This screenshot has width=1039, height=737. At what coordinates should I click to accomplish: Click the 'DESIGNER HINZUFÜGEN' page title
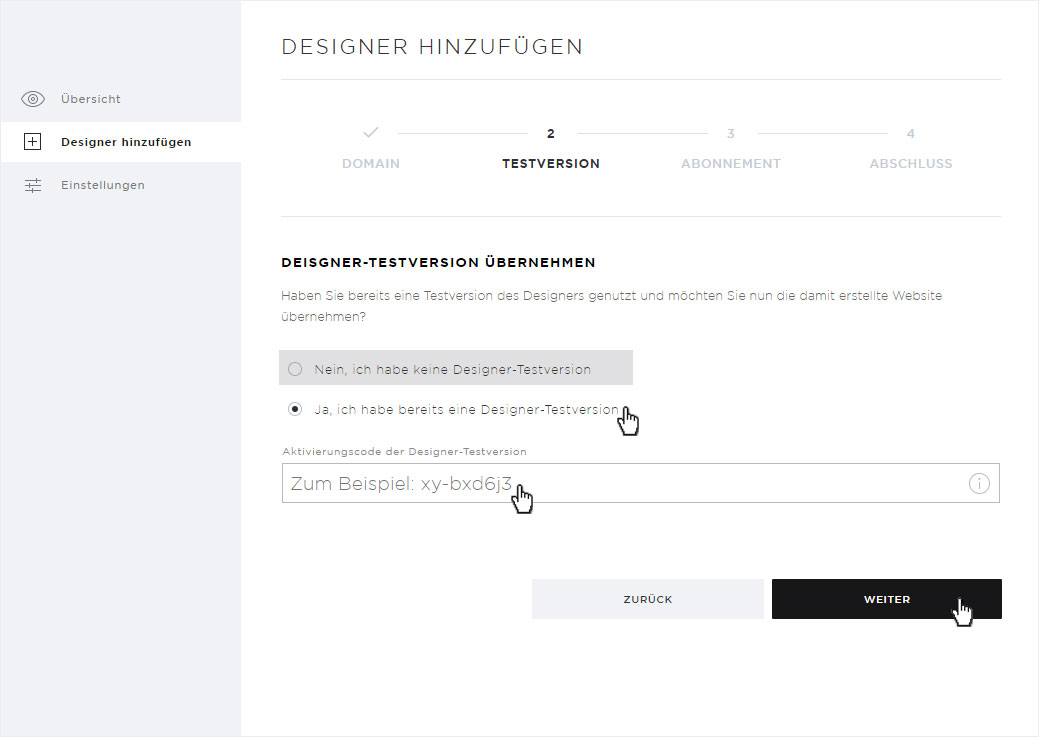pyautogui.click(x=432, y=47)
